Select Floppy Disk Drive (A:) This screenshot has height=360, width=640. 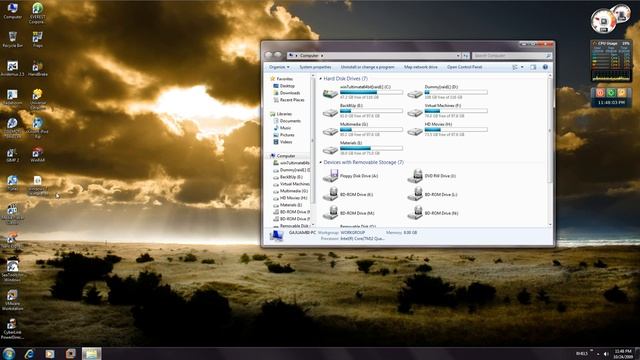click(351, 176)
